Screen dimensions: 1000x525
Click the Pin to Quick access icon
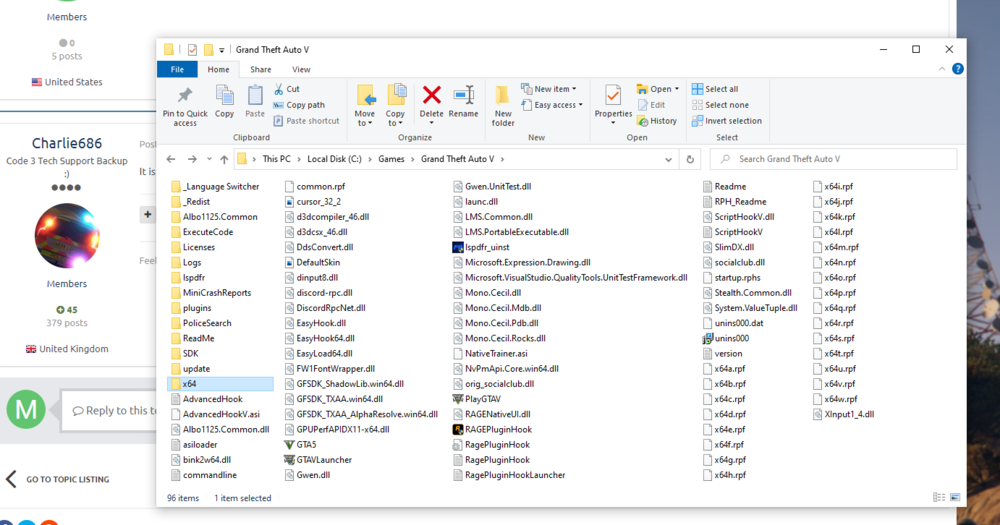(x=185, y=96)
